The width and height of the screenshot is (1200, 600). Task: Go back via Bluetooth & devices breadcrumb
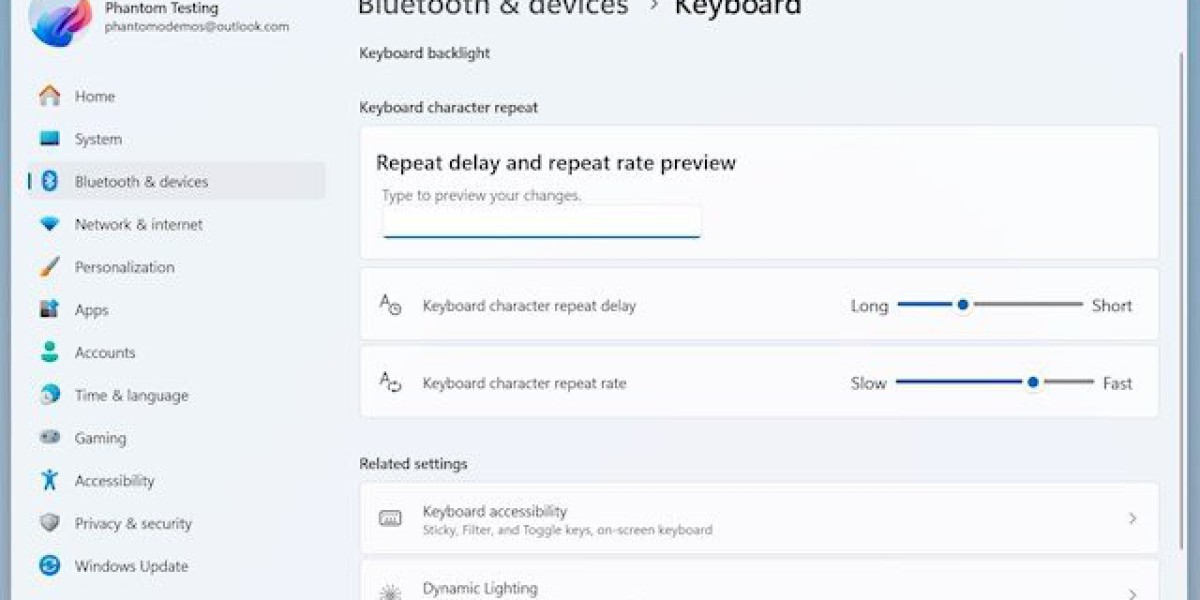[x=492, y=8]
